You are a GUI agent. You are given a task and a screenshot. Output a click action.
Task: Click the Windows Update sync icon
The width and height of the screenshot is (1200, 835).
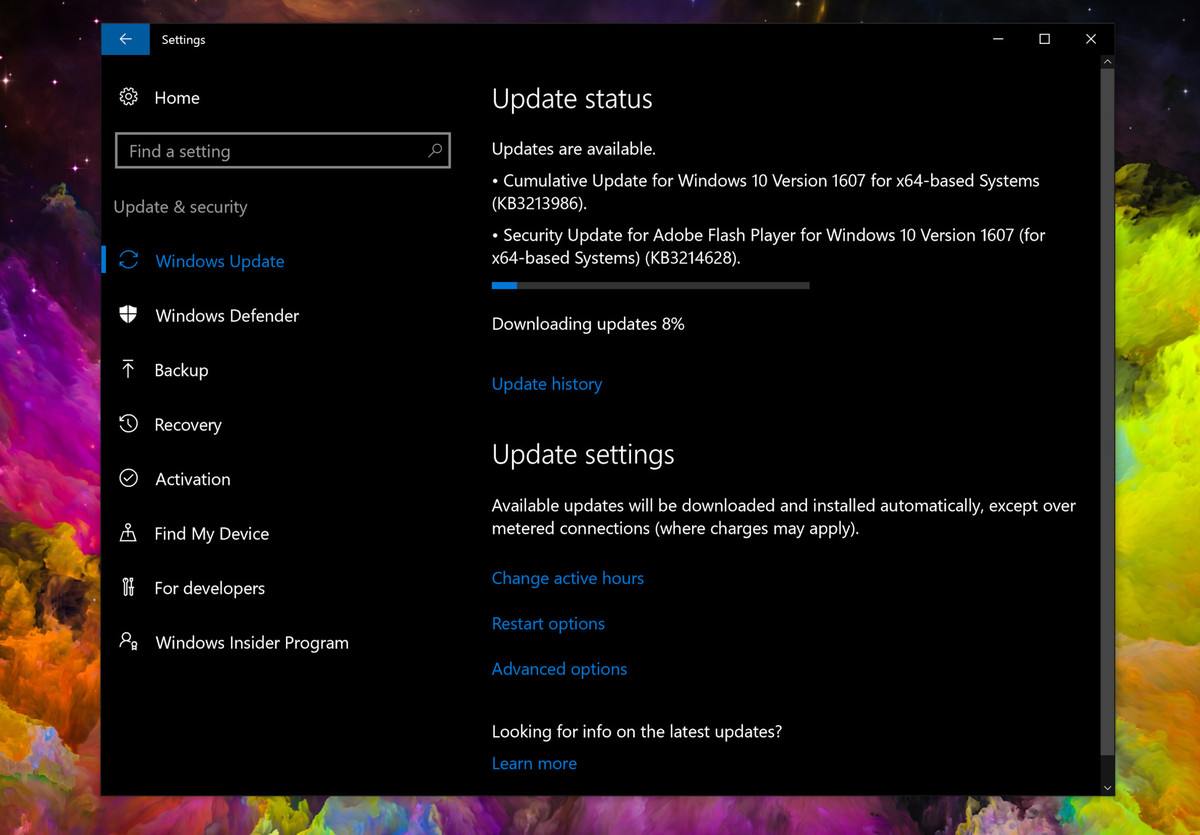coord(128,261)
